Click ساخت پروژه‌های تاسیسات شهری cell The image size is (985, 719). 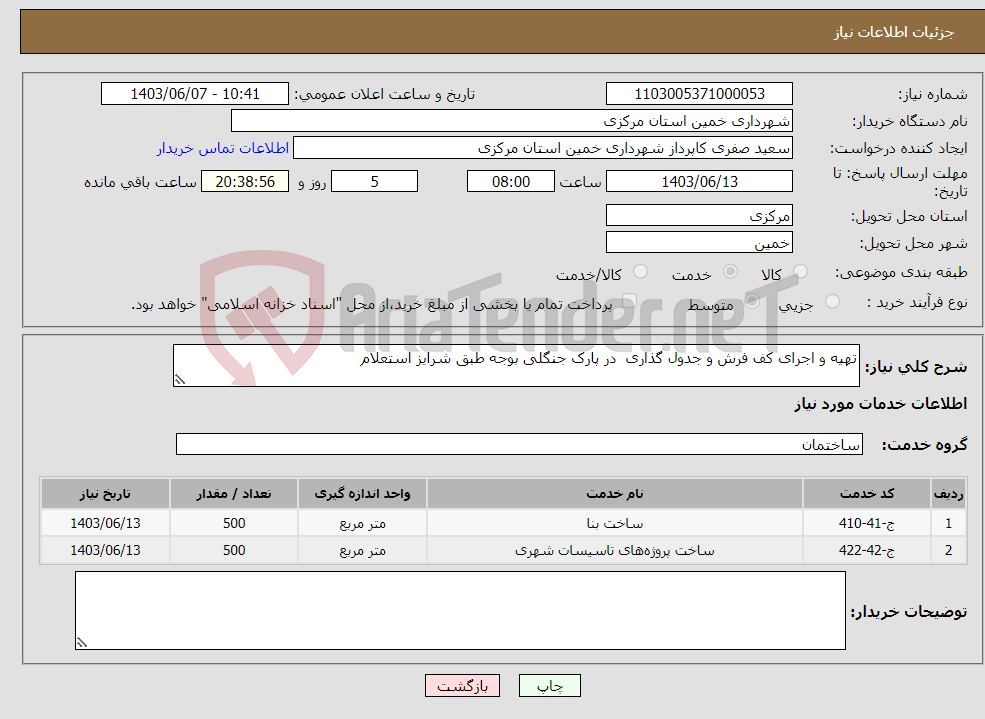(x=615, y=550)
